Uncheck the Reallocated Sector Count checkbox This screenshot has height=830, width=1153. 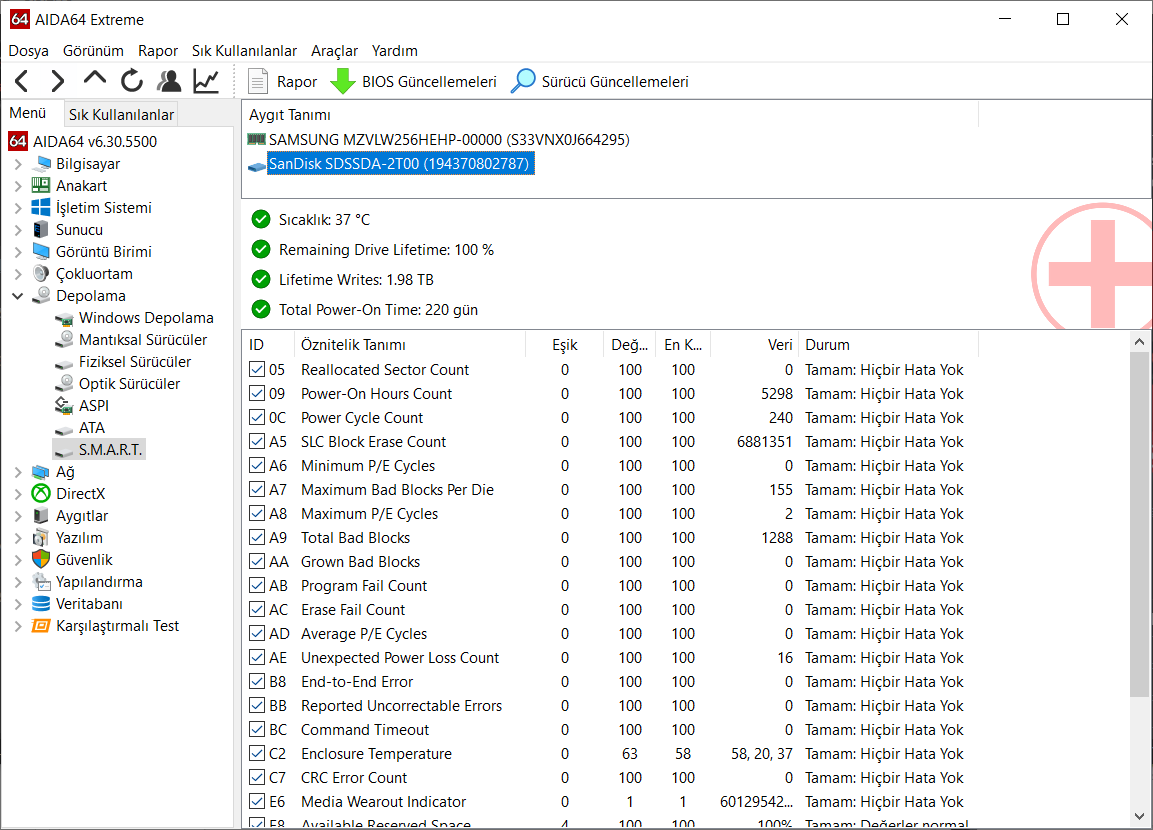tap(257, 370)
